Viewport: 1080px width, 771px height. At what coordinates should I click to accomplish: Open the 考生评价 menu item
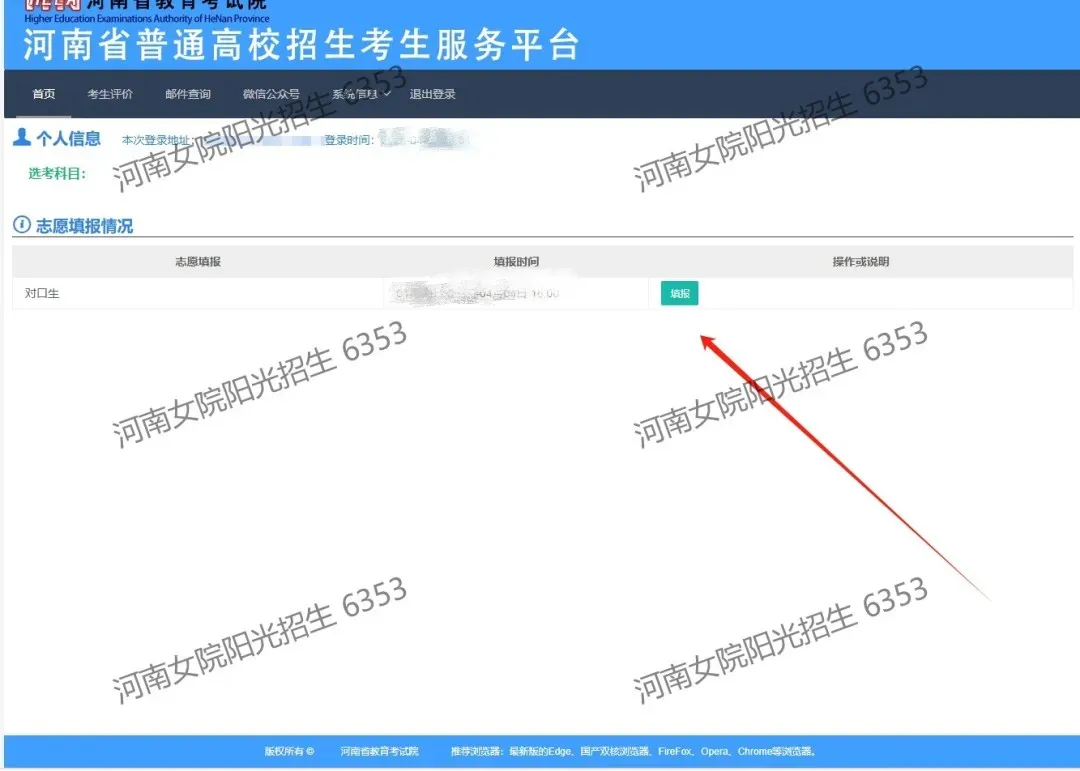click(110, 94)
